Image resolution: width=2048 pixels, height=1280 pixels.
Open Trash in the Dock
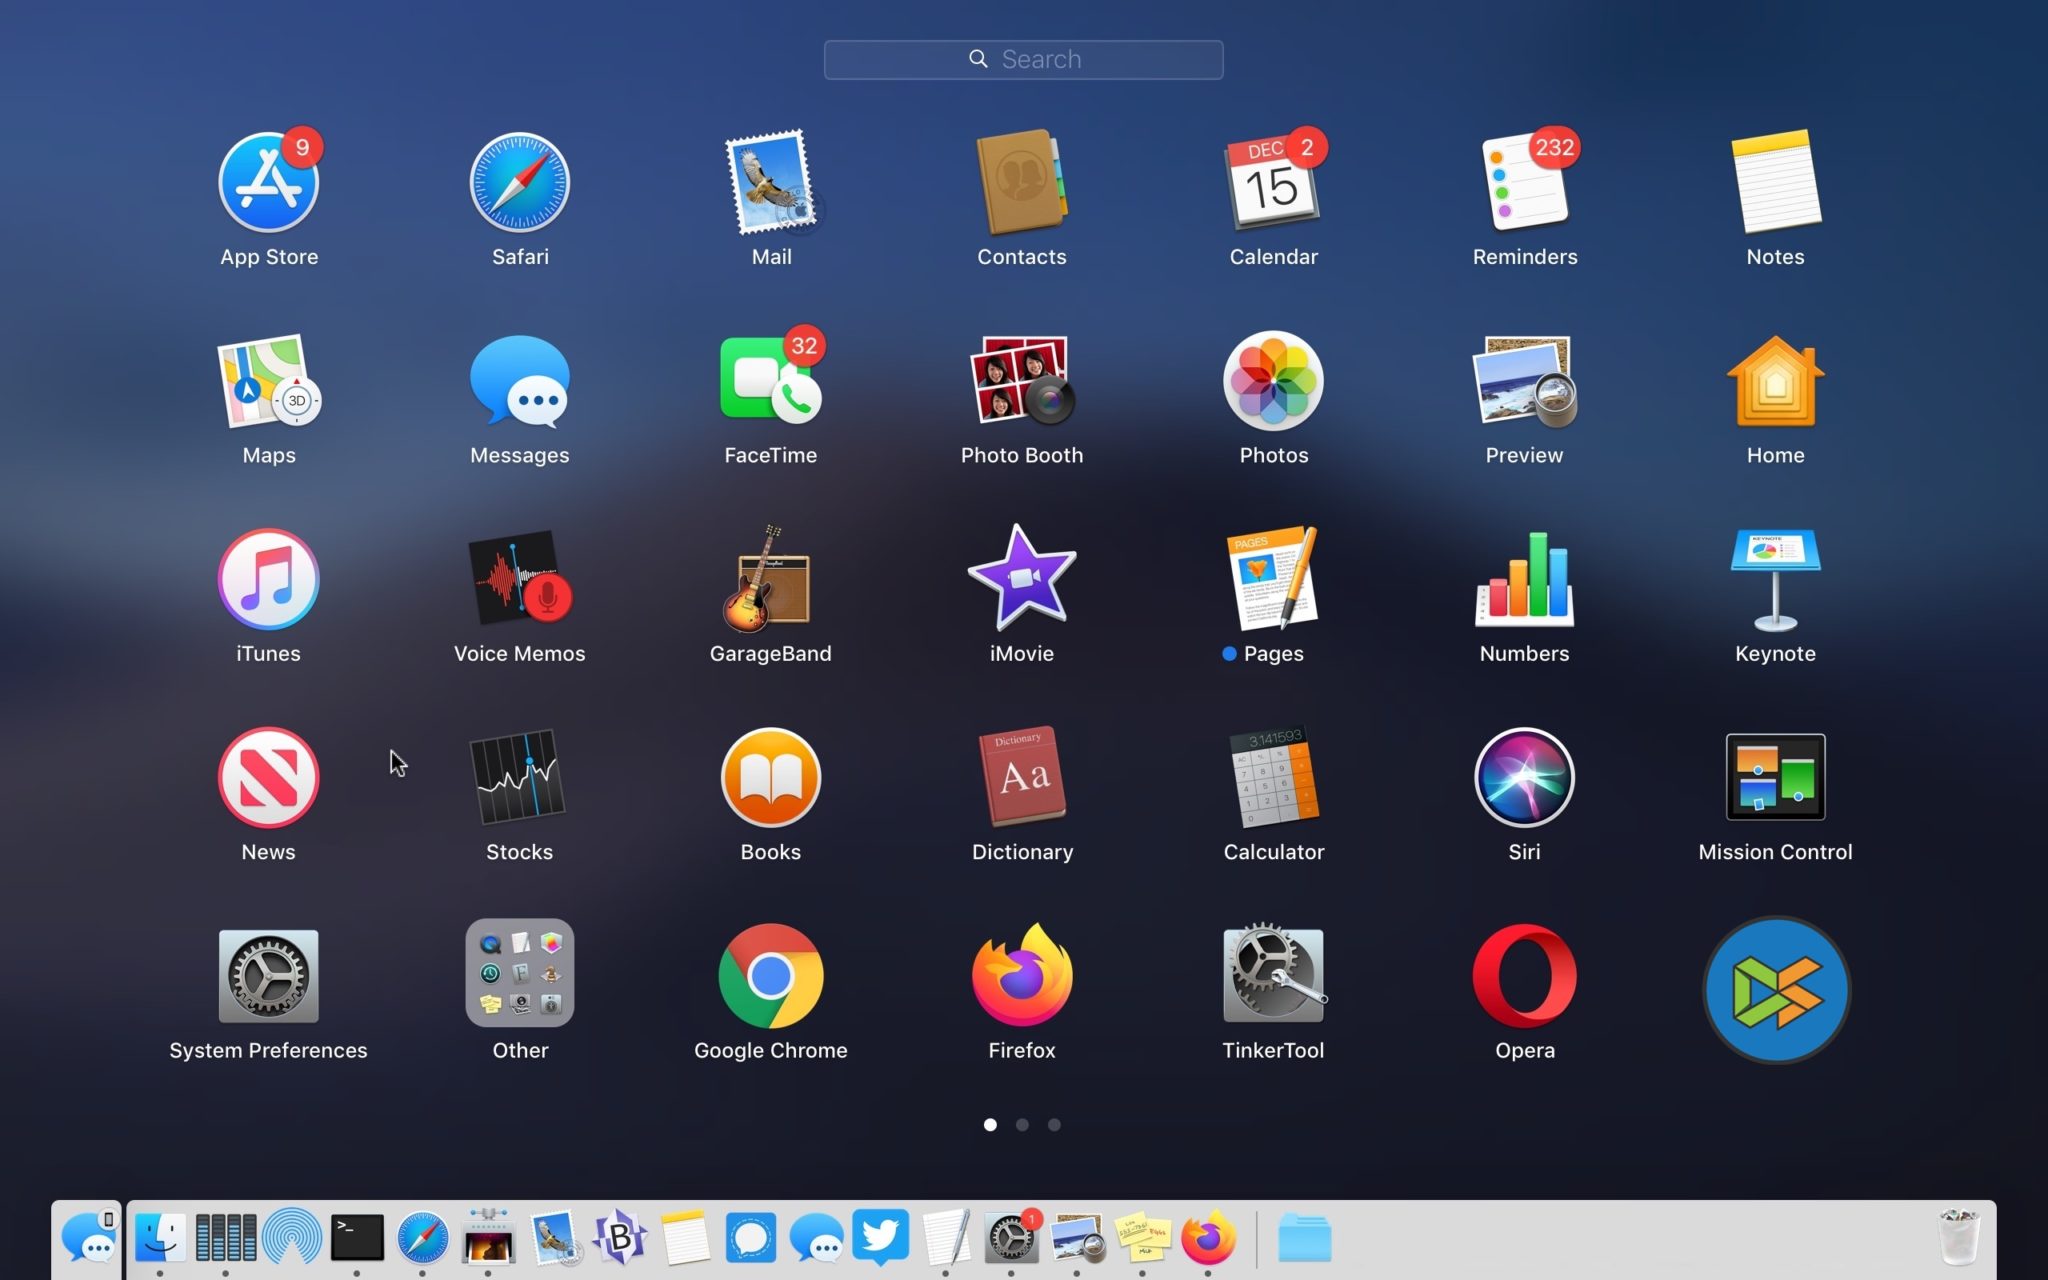coord(1957,1238)
